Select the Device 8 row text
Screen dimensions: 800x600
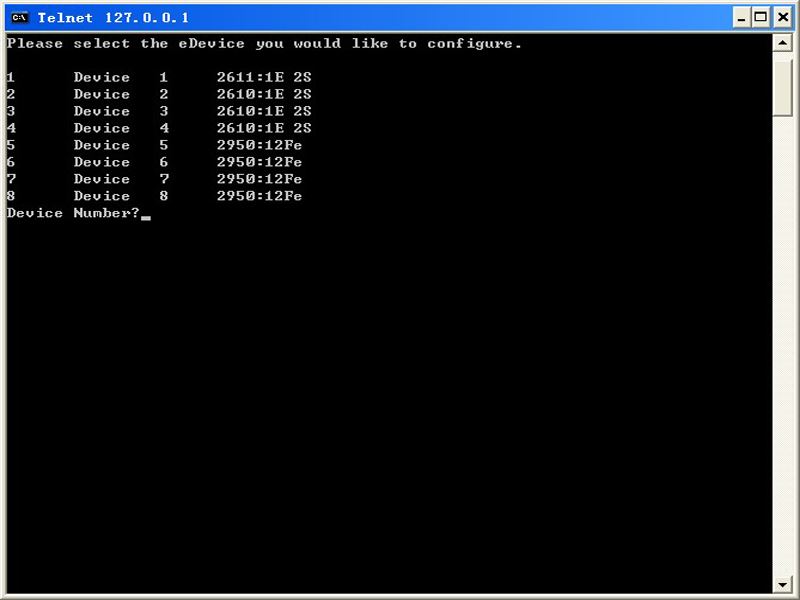(154, 196)
